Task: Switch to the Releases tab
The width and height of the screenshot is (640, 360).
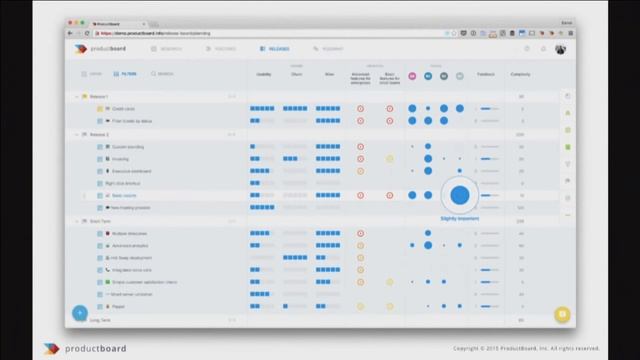Action: coord(275,49)
